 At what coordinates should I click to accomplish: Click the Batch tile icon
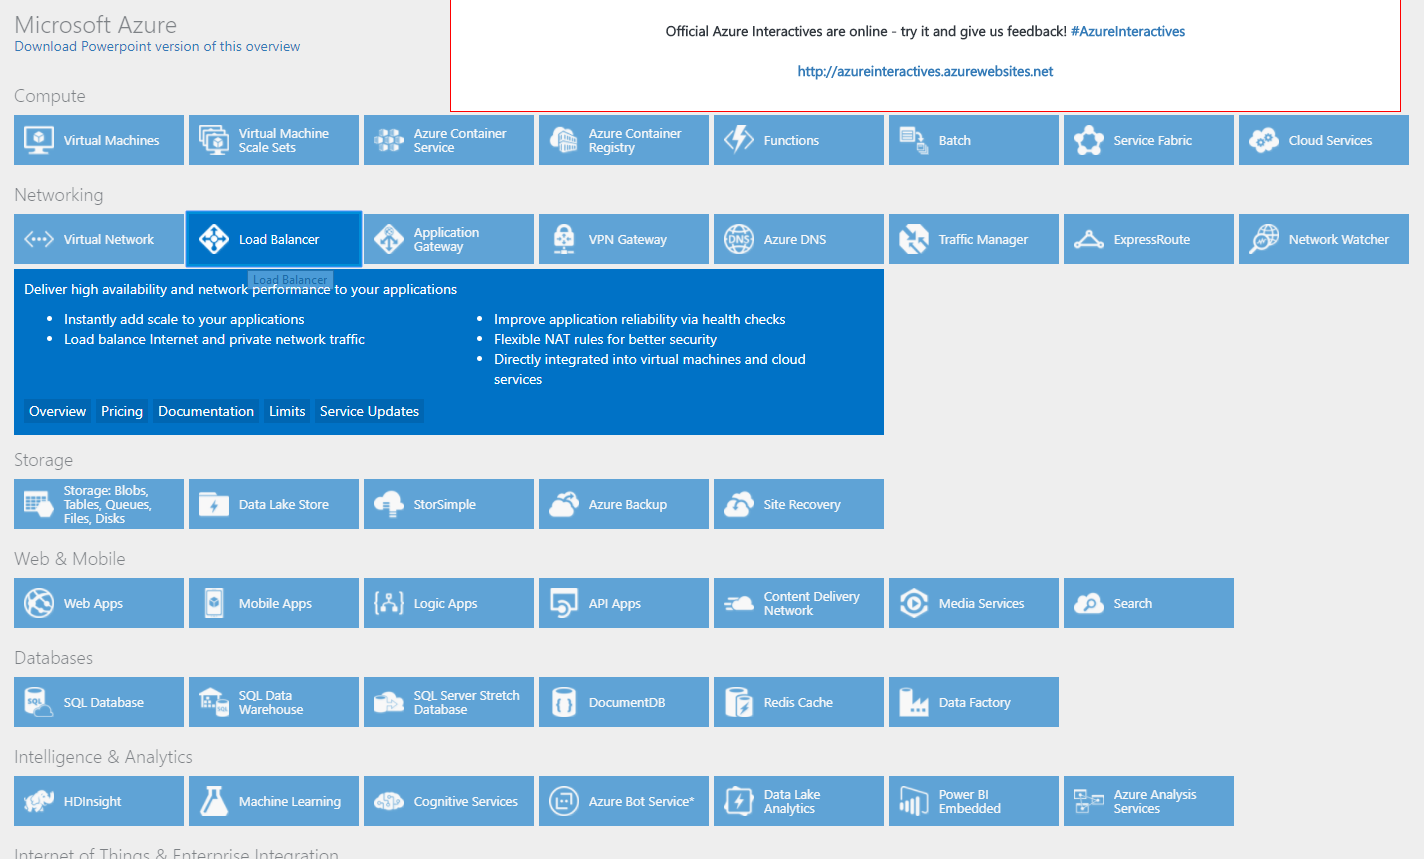(914, 140)
